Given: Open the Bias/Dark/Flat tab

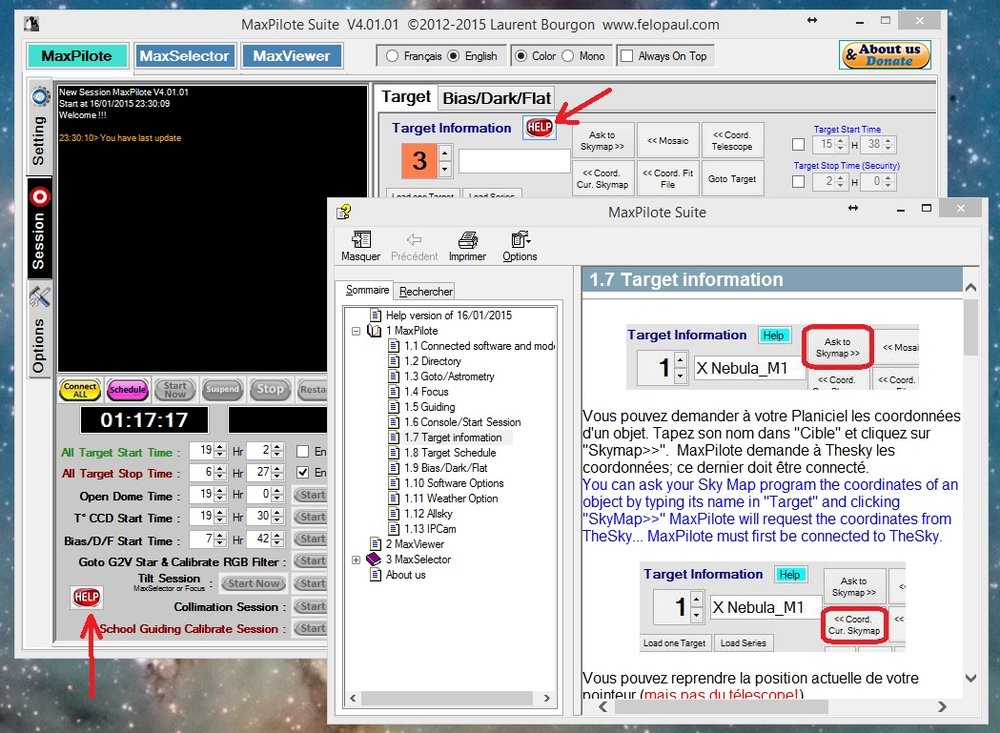Looking at the screenshot, I should [496, 98].
